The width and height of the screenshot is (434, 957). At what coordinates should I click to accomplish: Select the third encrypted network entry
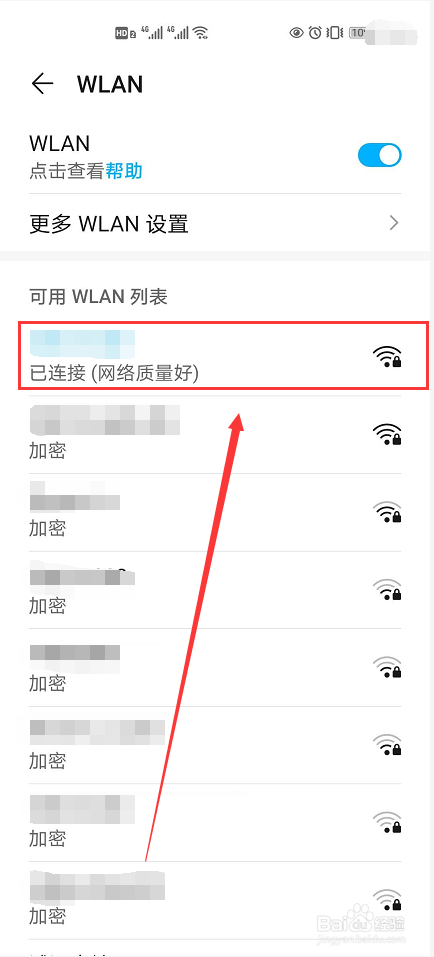pos(215,590)
